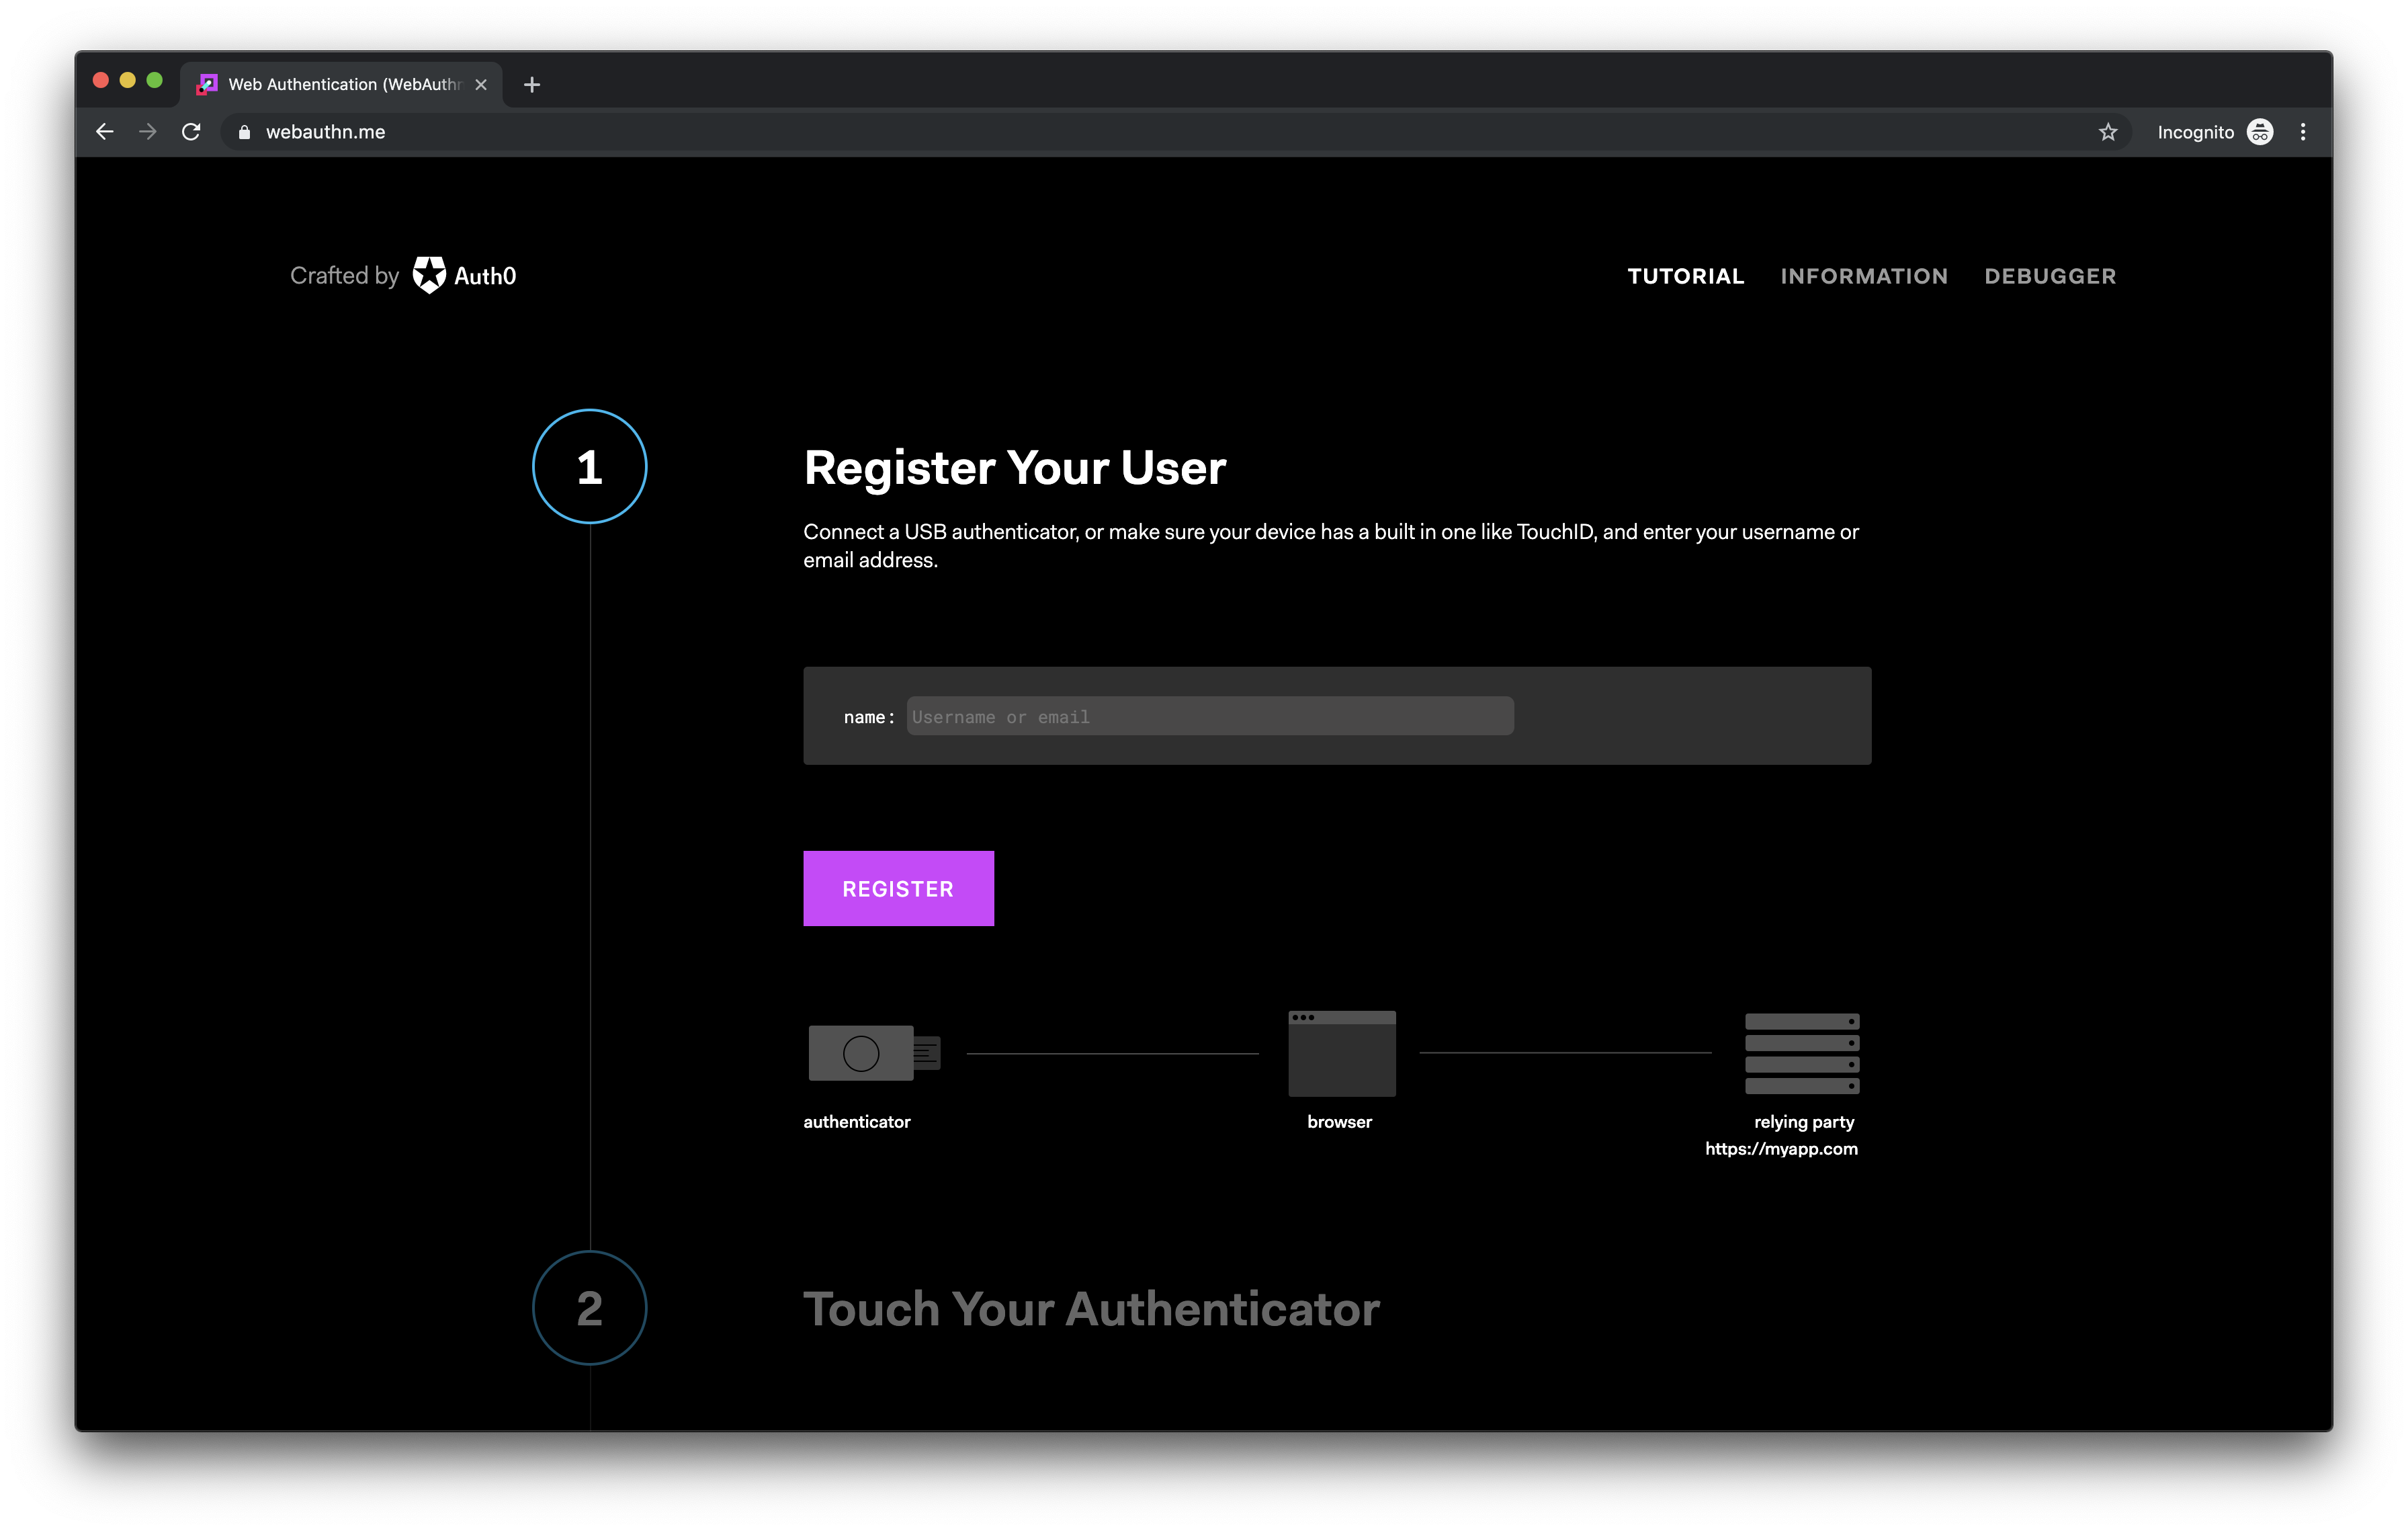
Task: Click the browser forward arrow
Action: 148,132
